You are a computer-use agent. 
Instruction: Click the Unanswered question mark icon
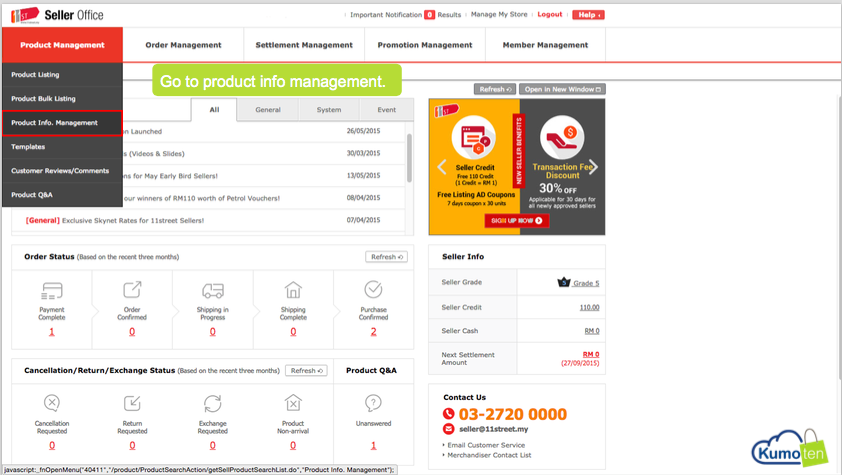tap(373, 403)
